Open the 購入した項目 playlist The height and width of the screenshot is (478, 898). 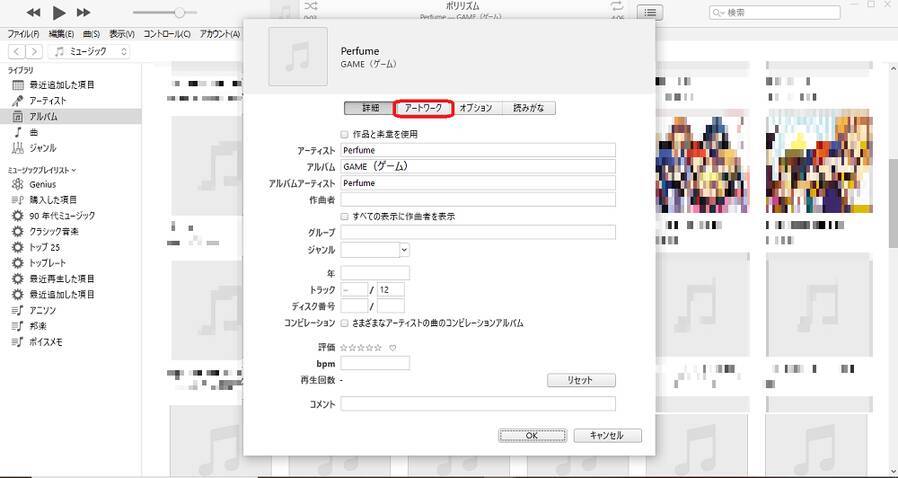click(x=53, y=200)
